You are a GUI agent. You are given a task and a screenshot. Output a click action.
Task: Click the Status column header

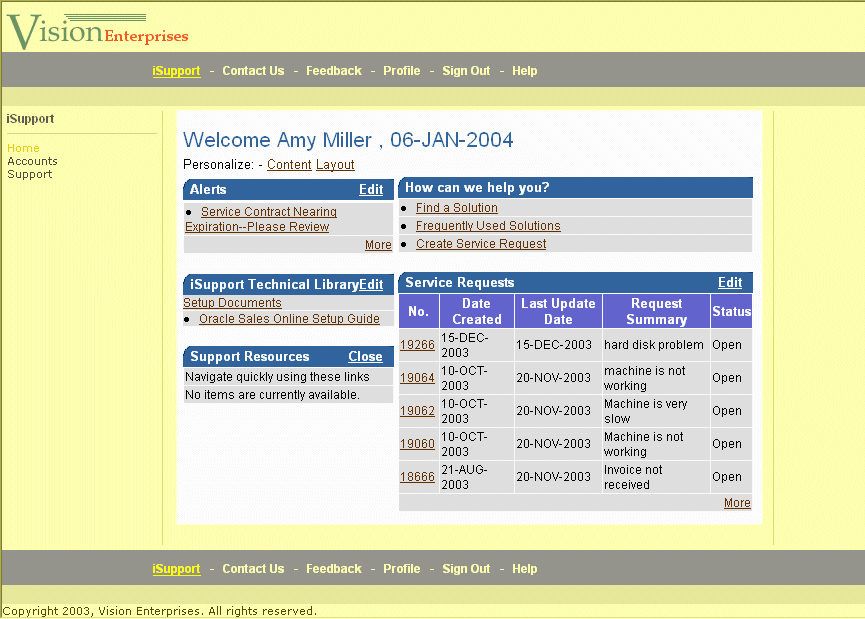(x=731, y=311)
